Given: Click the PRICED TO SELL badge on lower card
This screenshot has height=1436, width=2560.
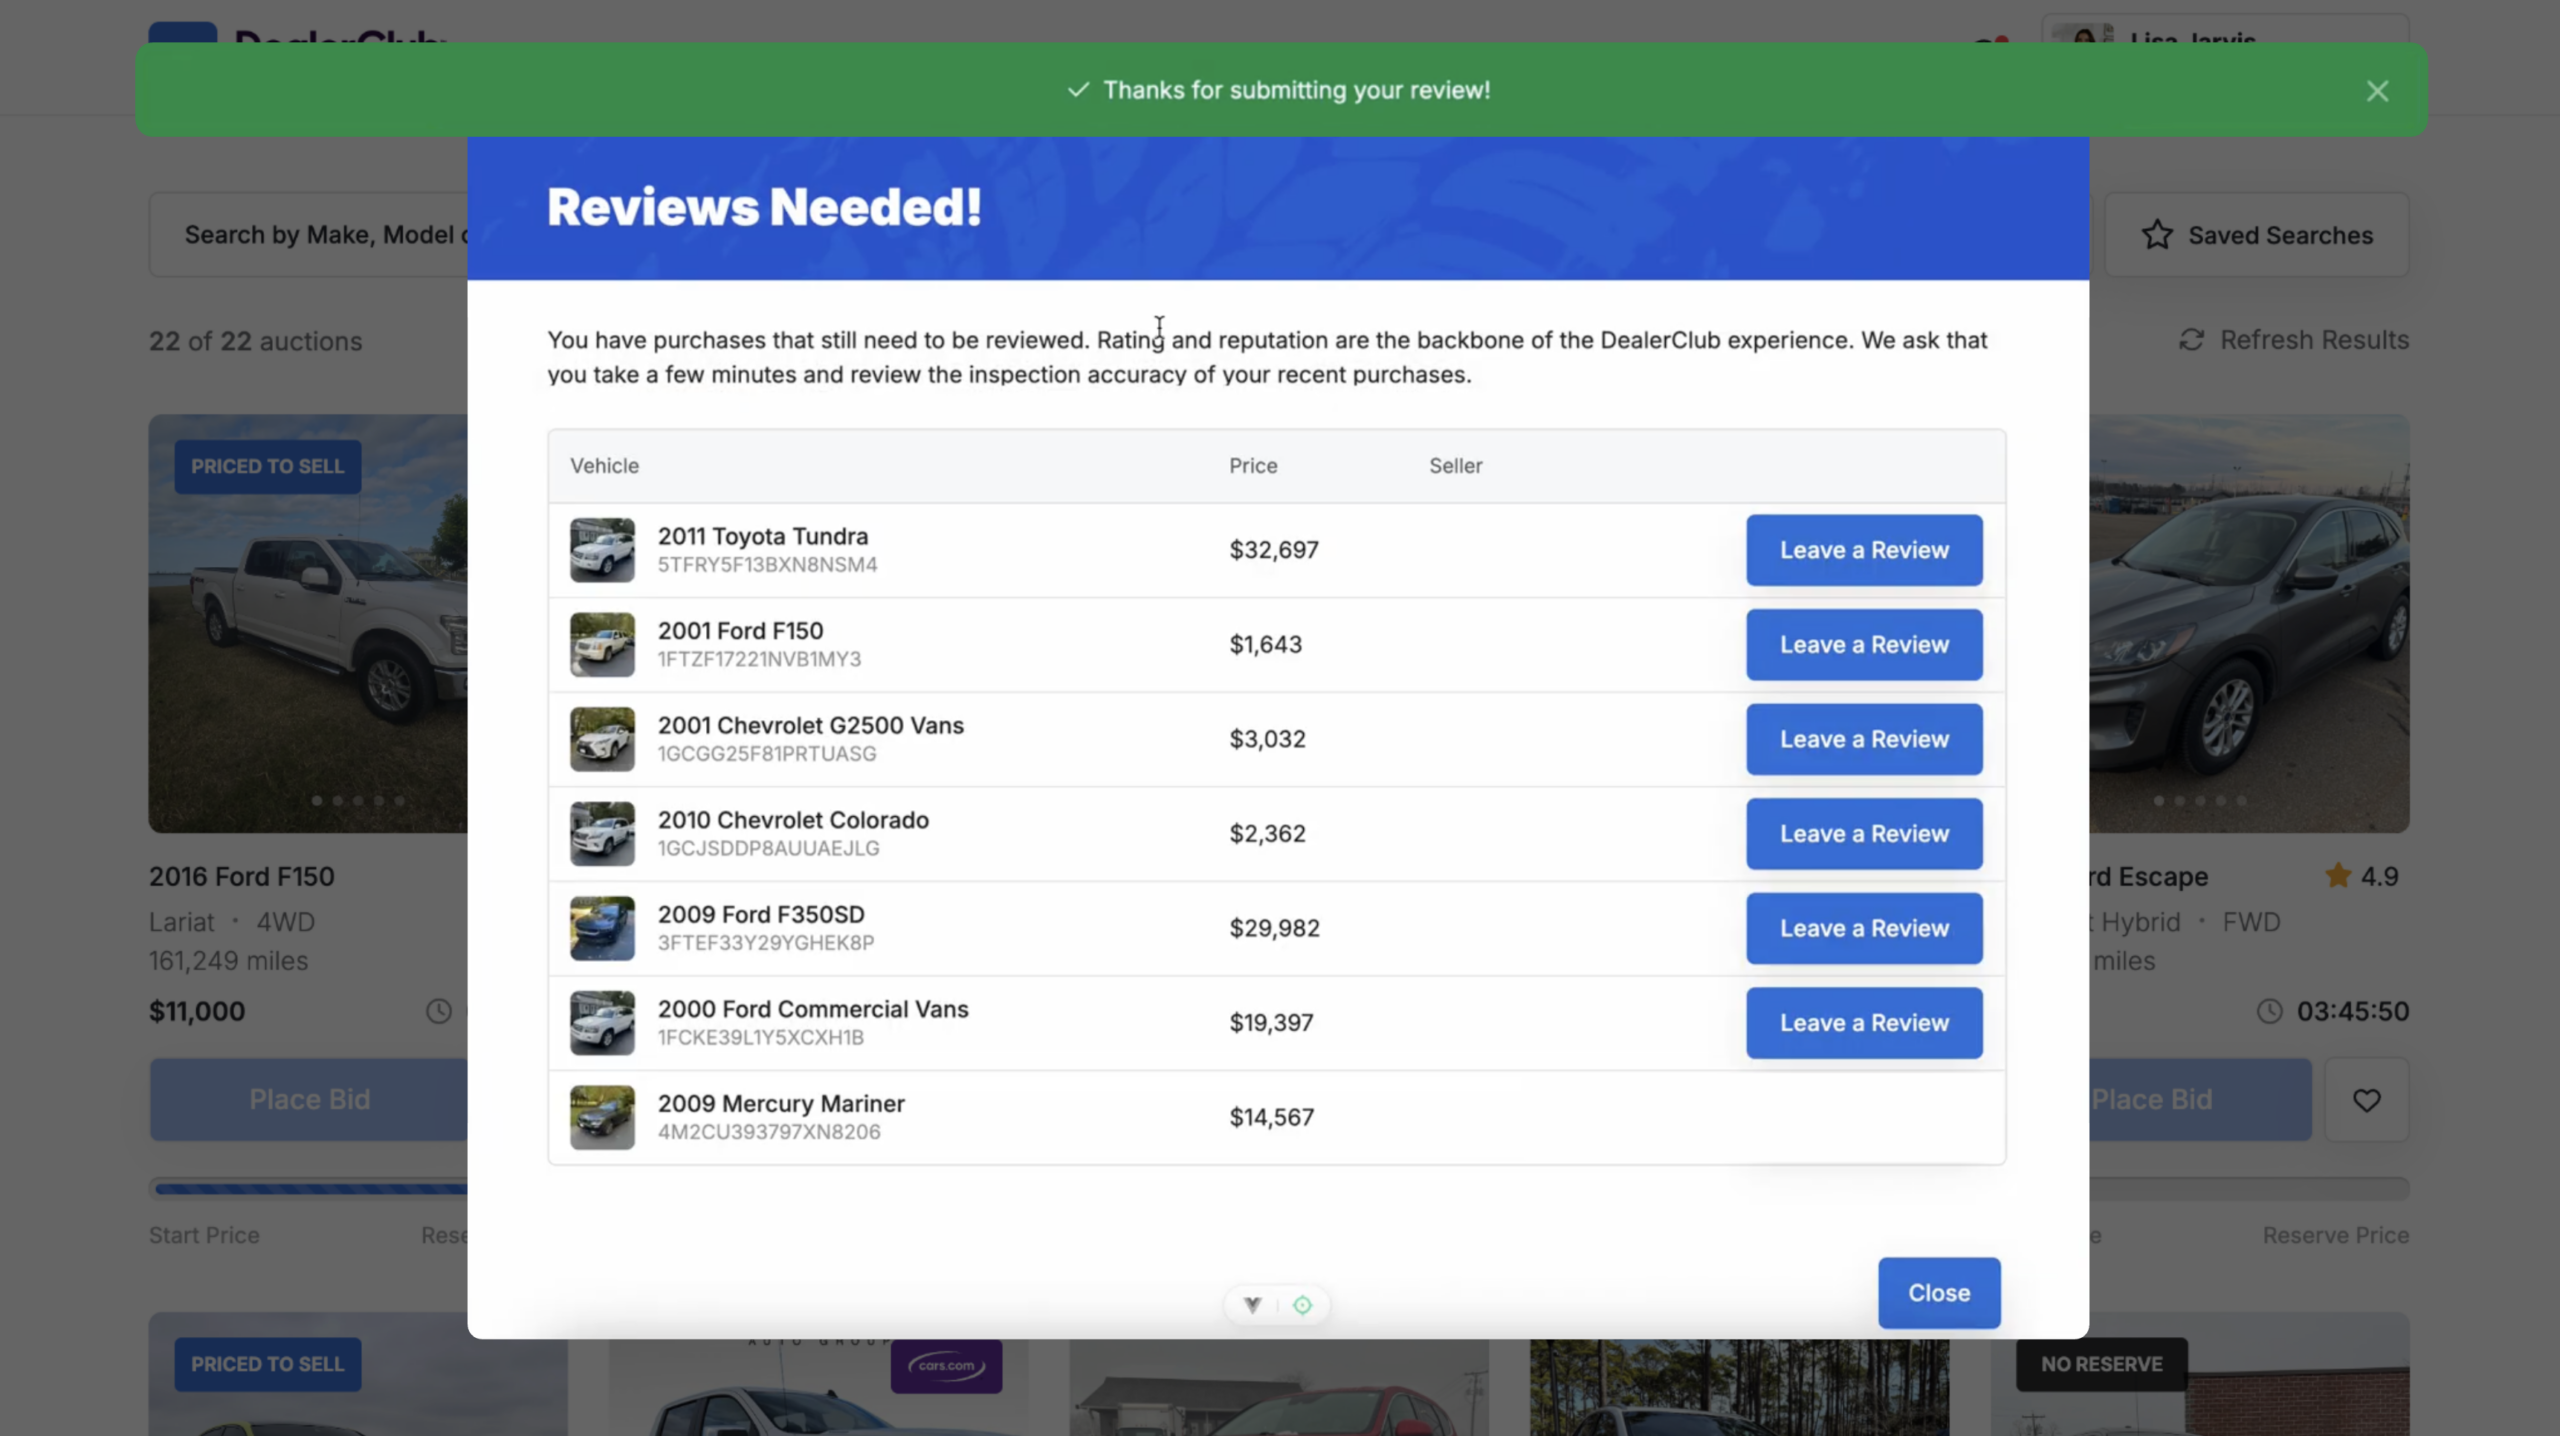Looking at the screenshot, I should [x=267, y=1365].
